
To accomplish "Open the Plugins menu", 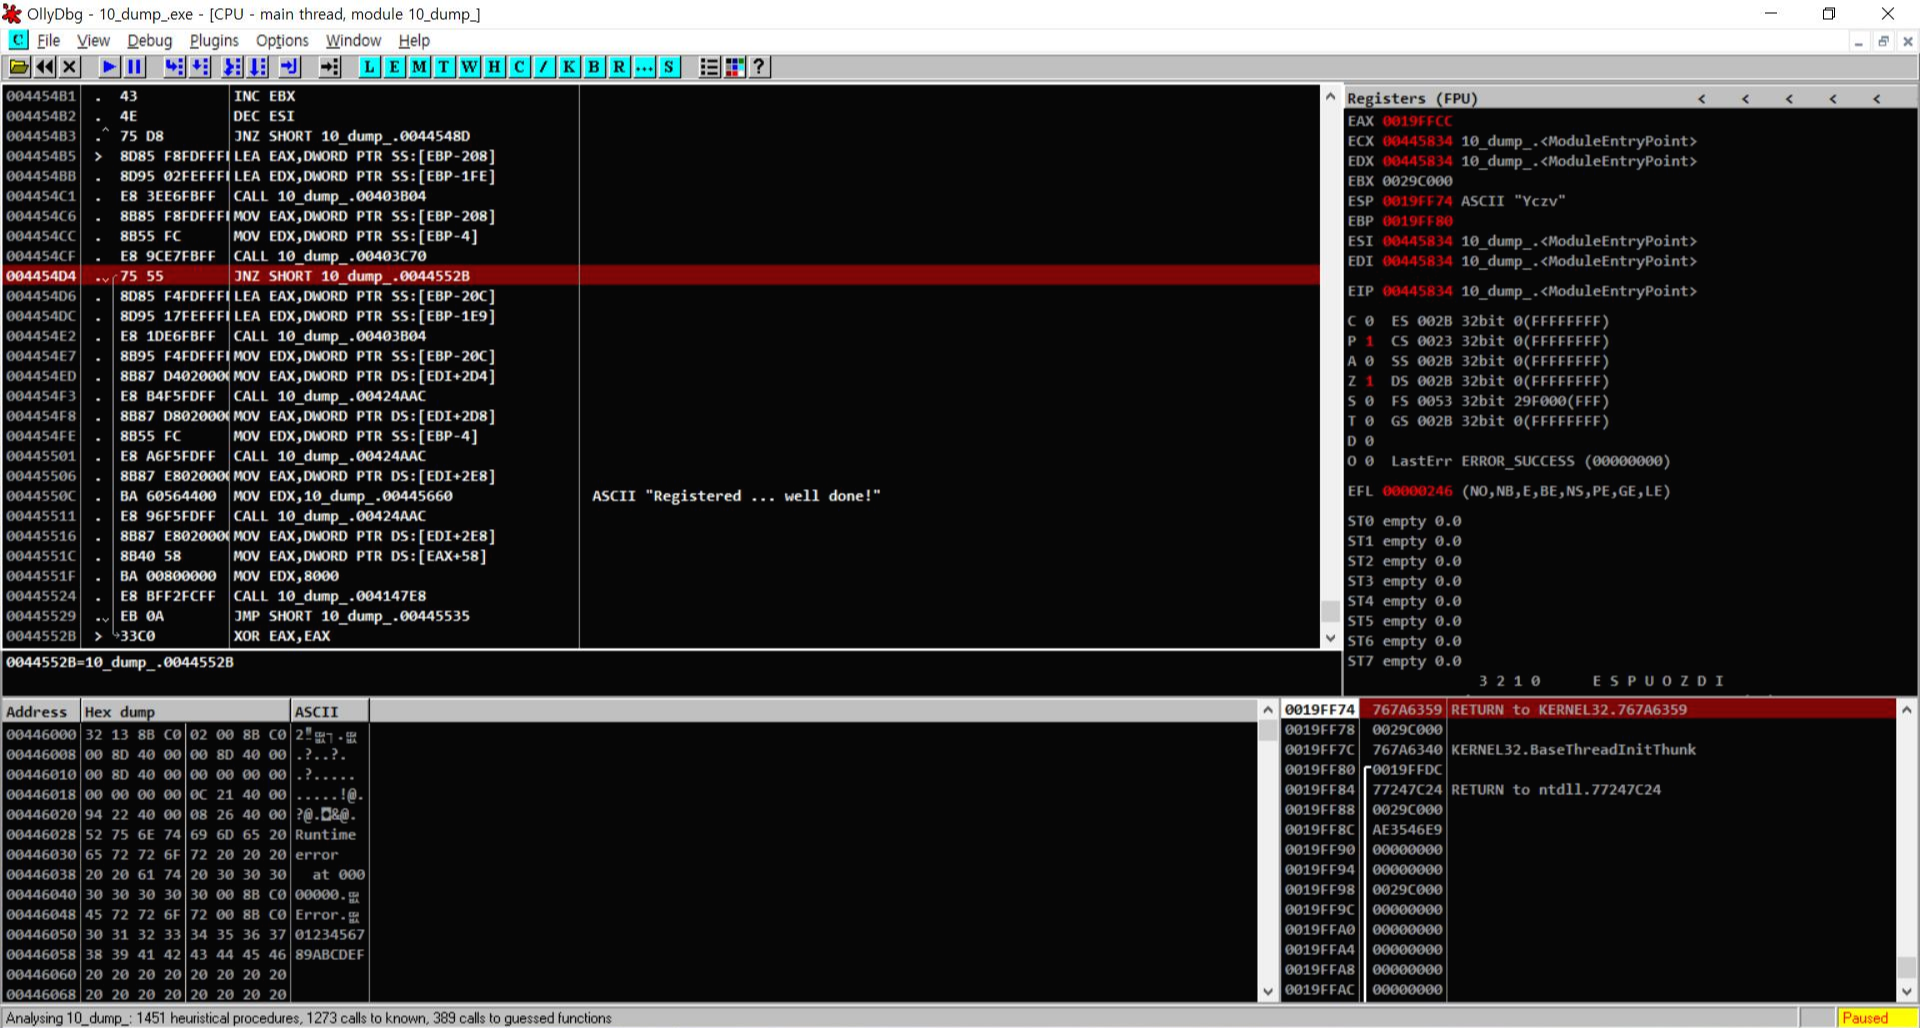I will click(214, 40).
